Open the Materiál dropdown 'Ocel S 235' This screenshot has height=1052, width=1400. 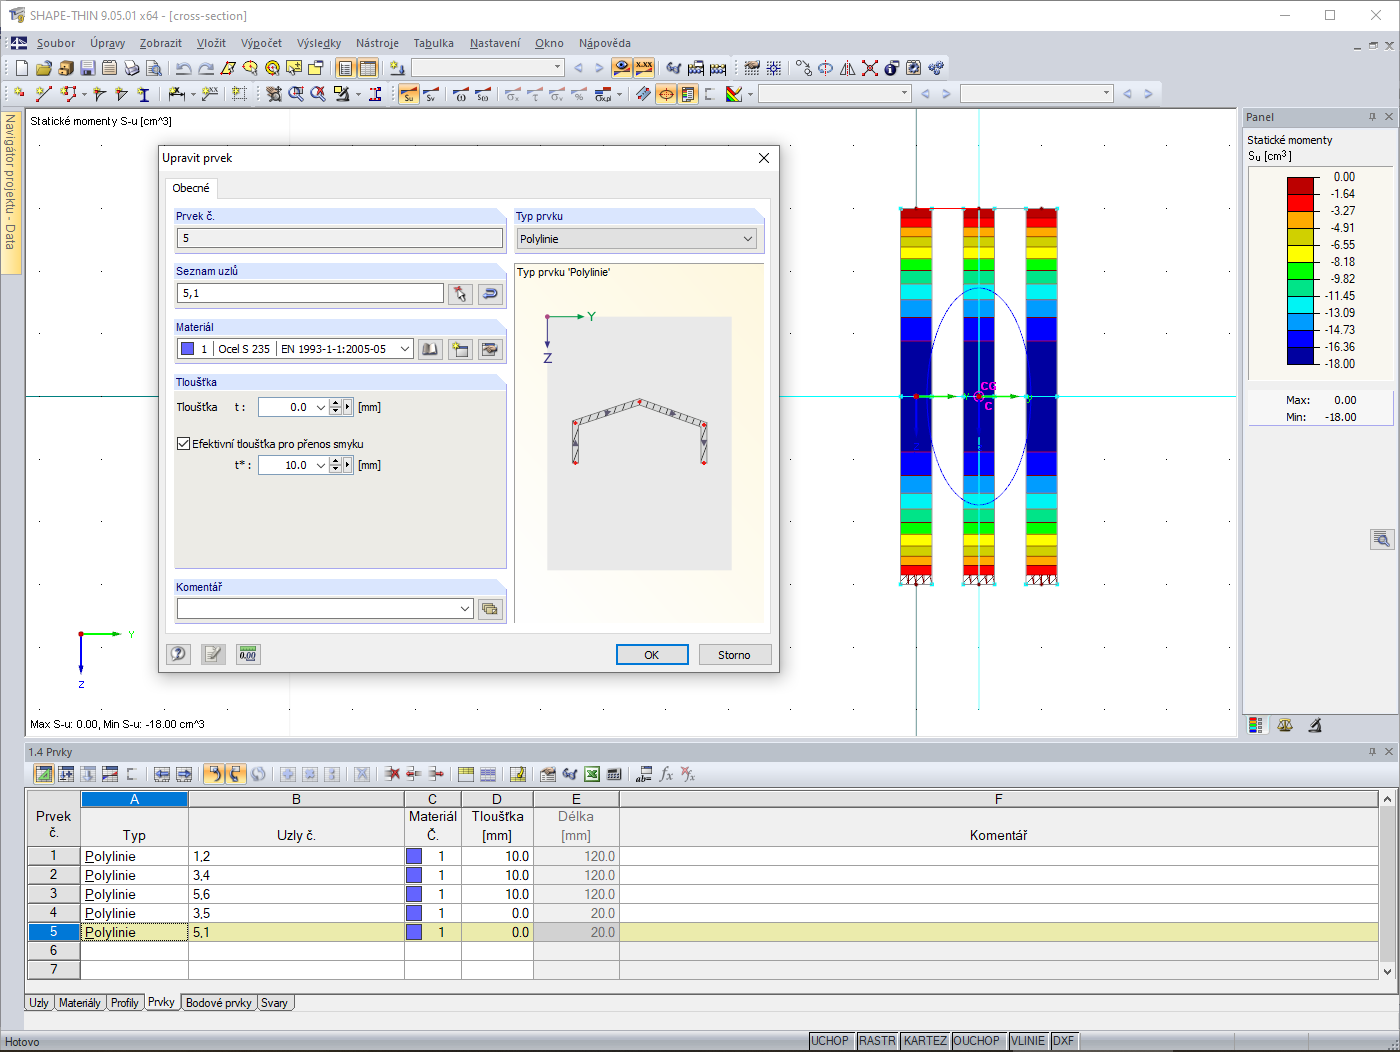(404, 349)
